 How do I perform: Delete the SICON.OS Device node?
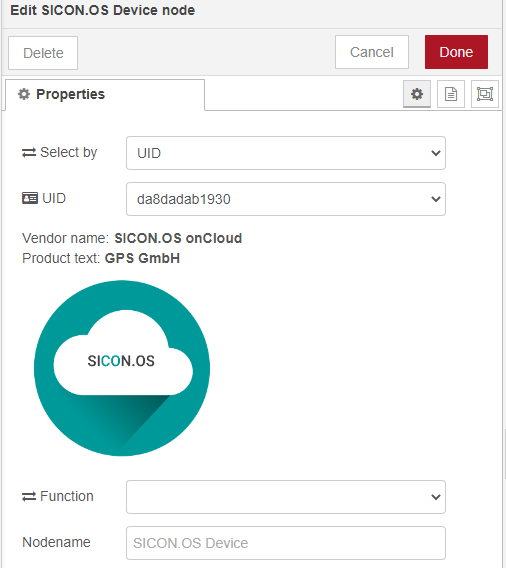[43, 53]
